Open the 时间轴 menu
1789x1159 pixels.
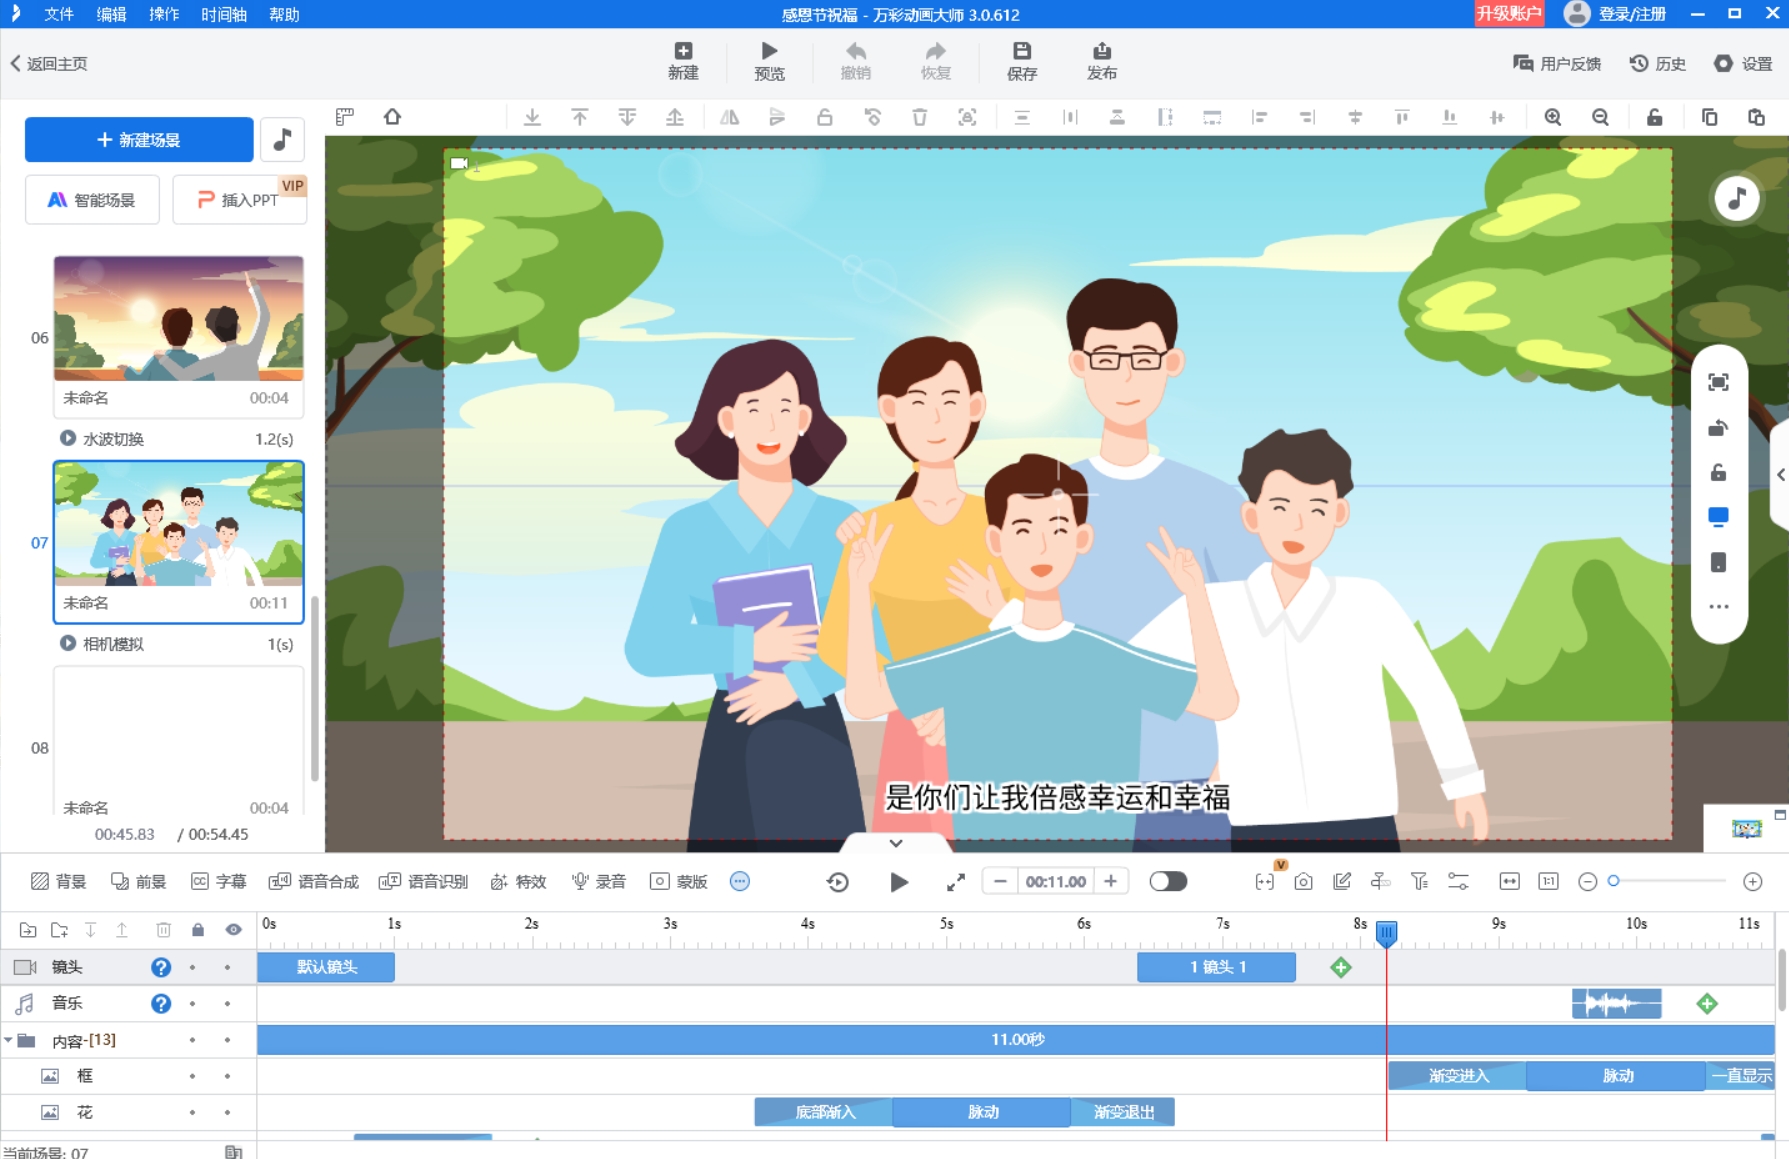tap(224, 14)
